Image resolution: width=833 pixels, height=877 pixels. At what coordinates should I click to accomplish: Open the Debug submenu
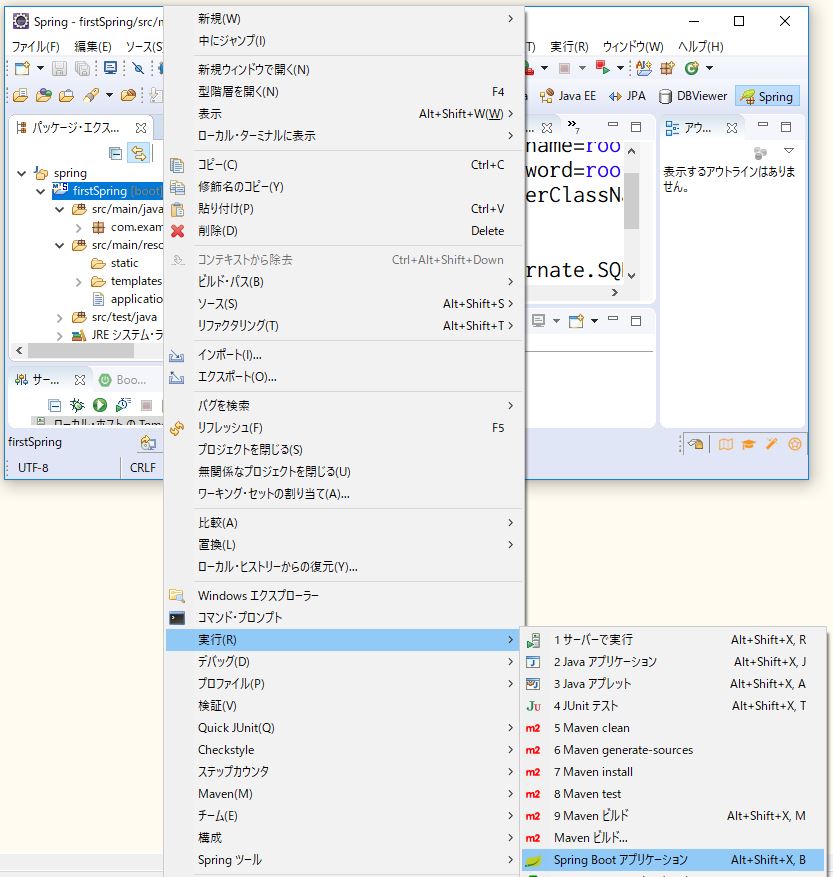click(344, 662)
